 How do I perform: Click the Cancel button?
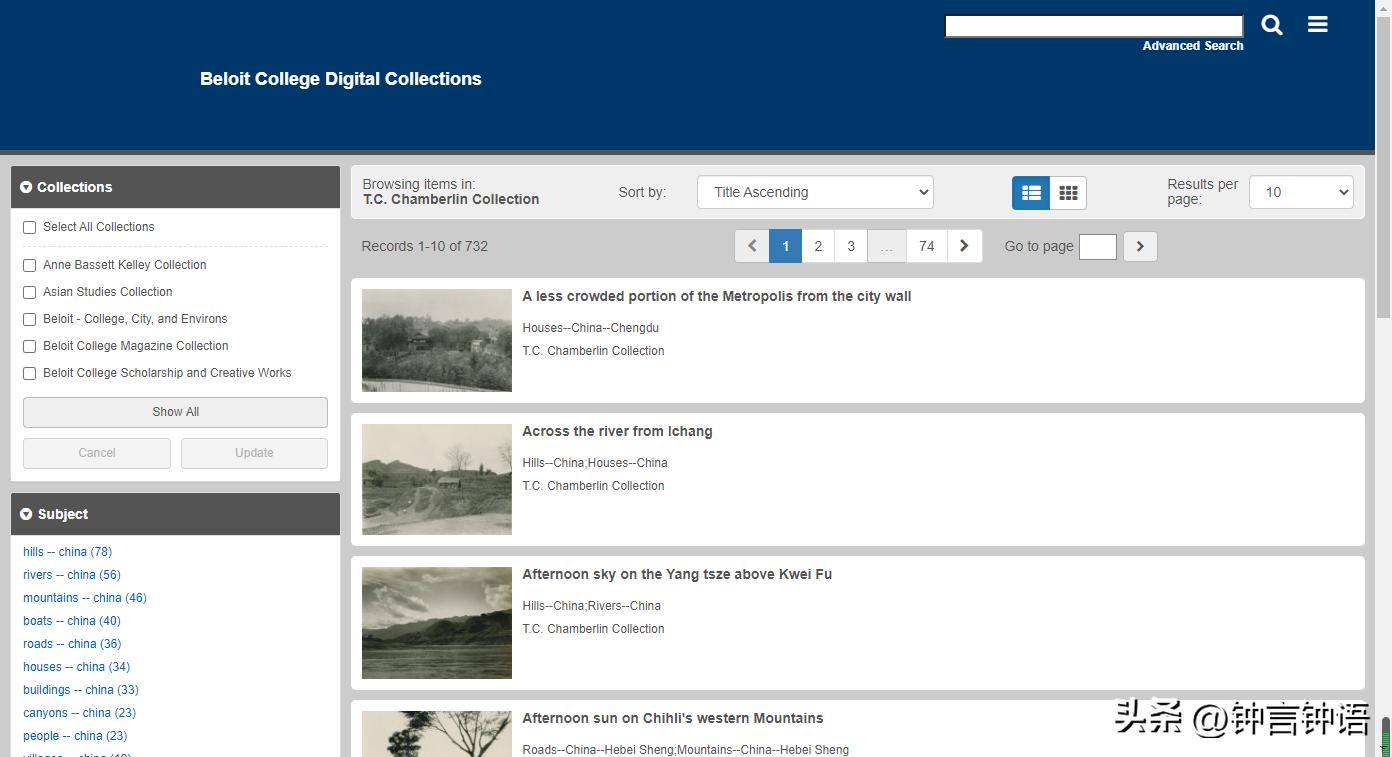point(97,453)
